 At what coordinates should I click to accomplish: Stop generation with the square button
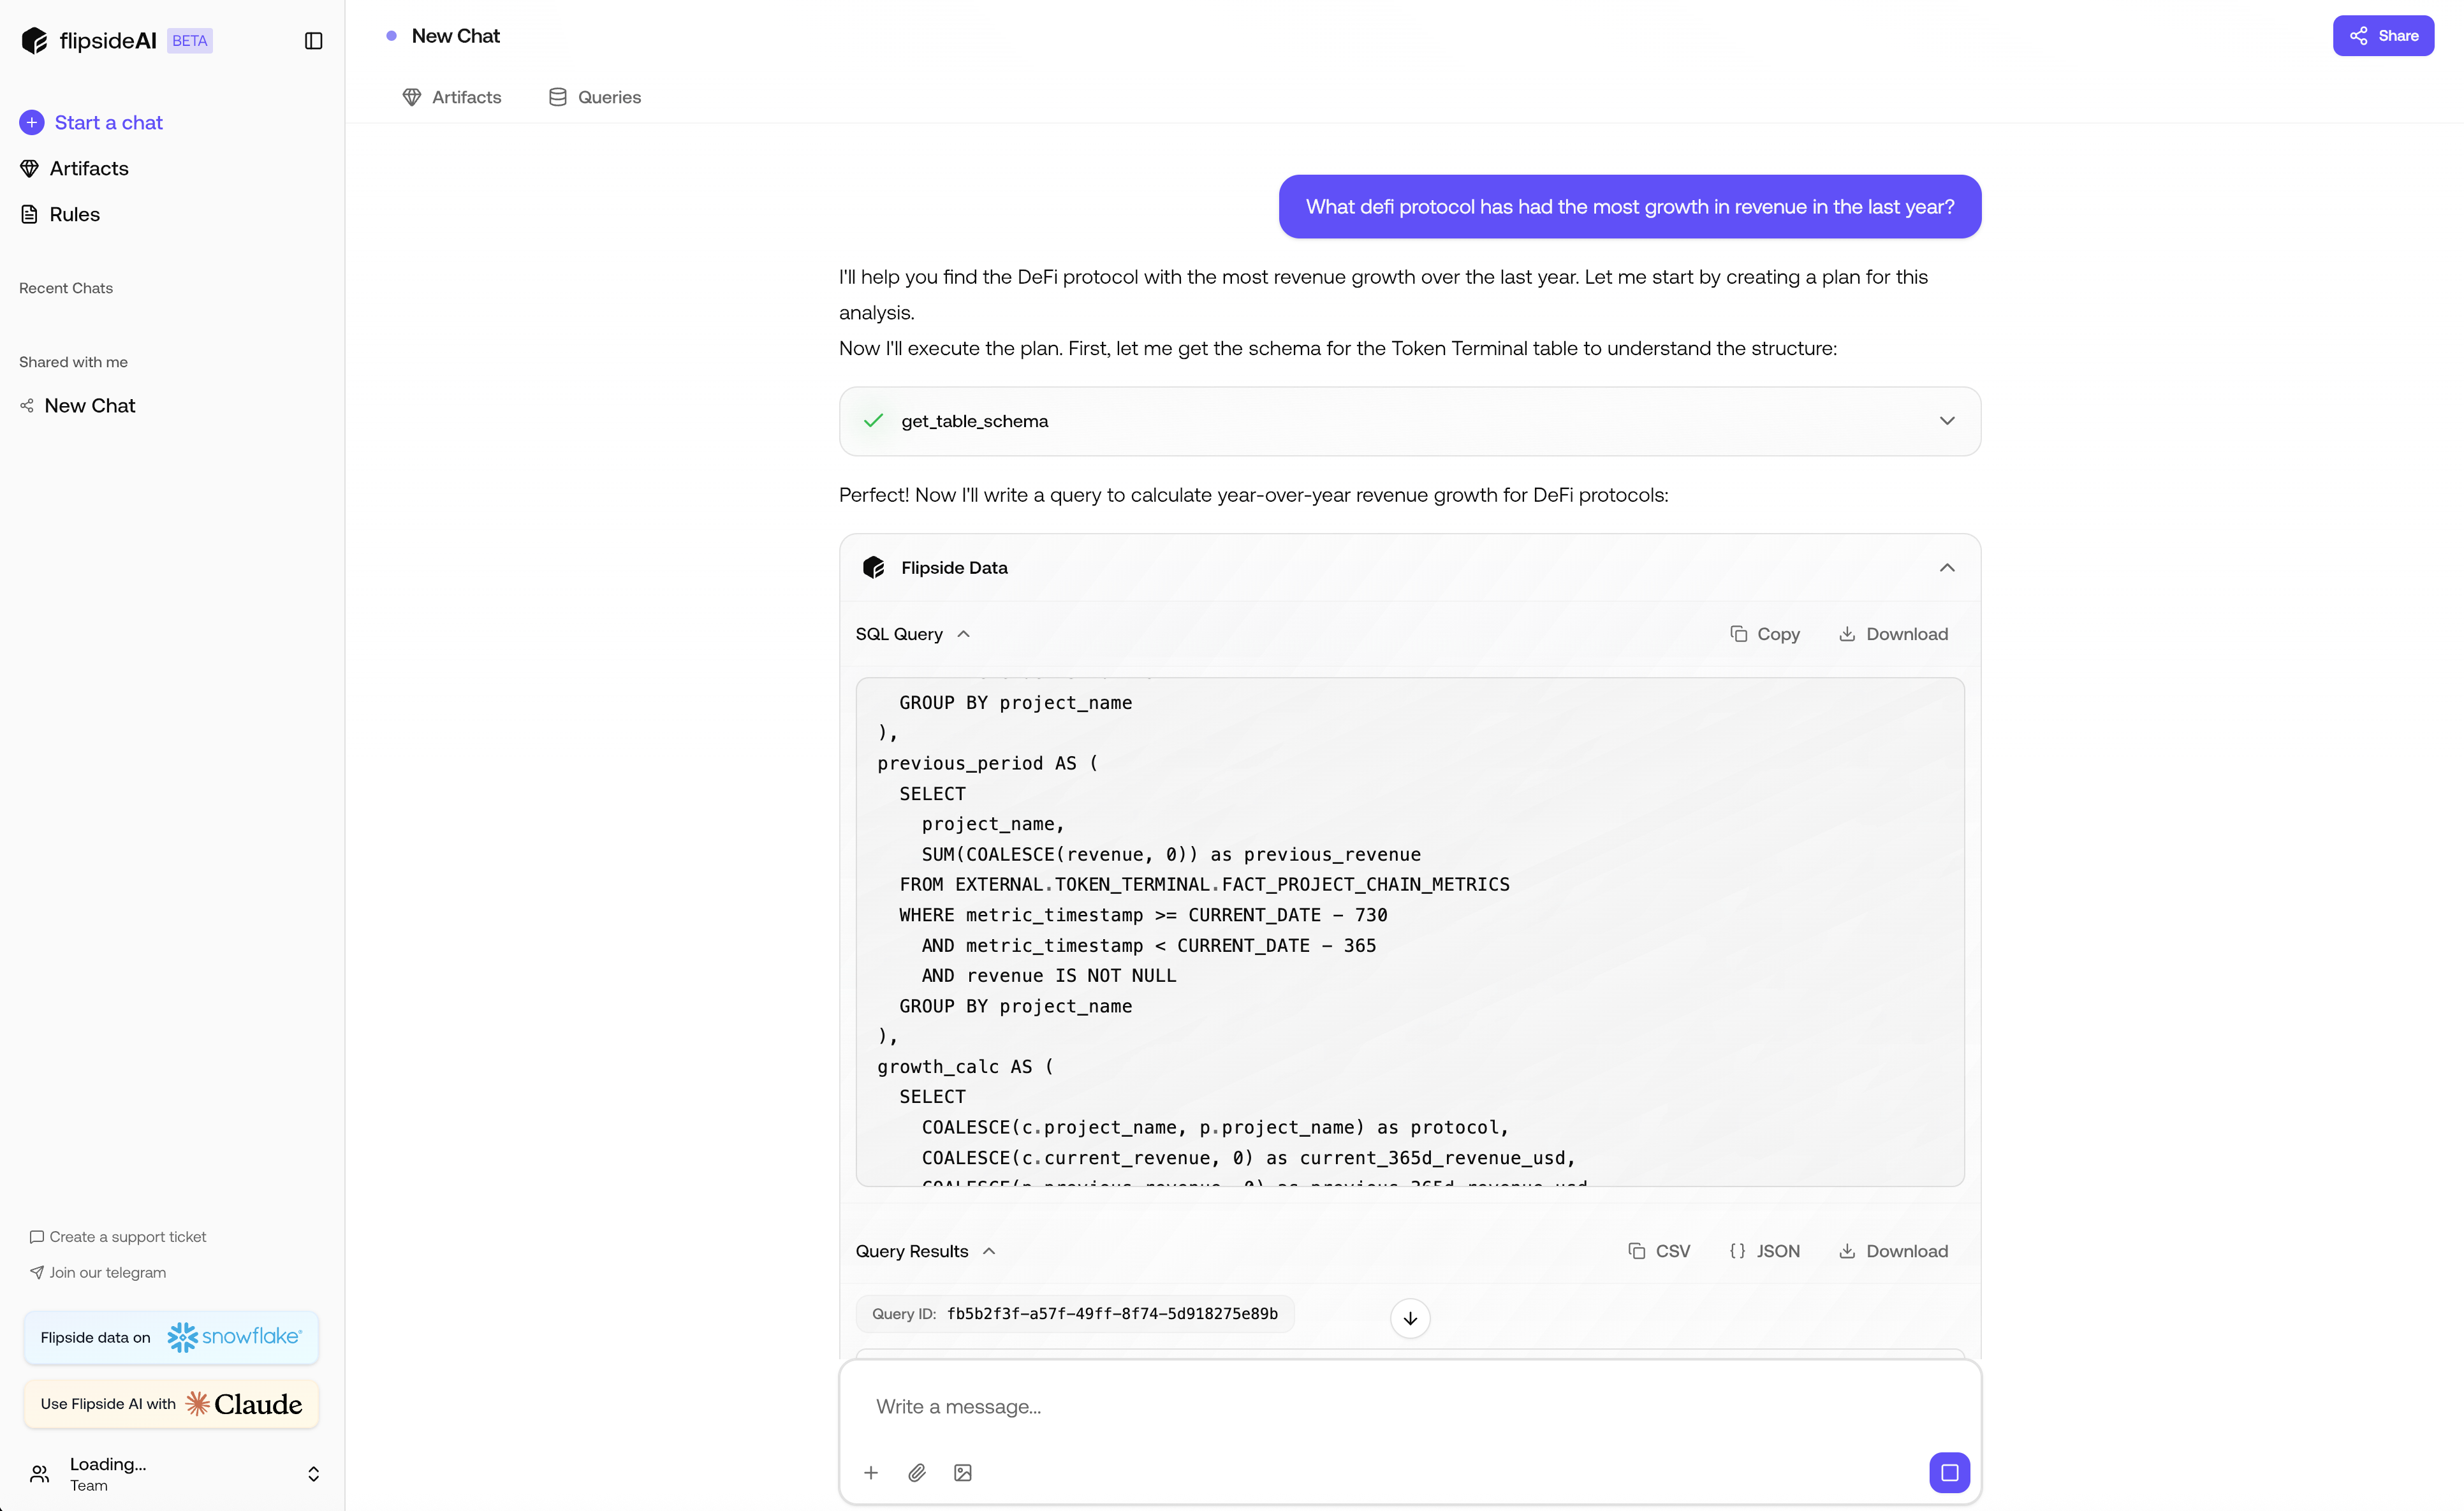coord(1949,1473)
